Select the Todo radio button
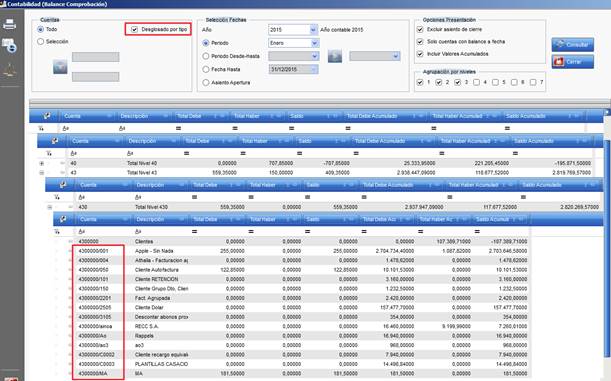Image resolution: width=611 pixels, height=381 pixels. point(41,29)
